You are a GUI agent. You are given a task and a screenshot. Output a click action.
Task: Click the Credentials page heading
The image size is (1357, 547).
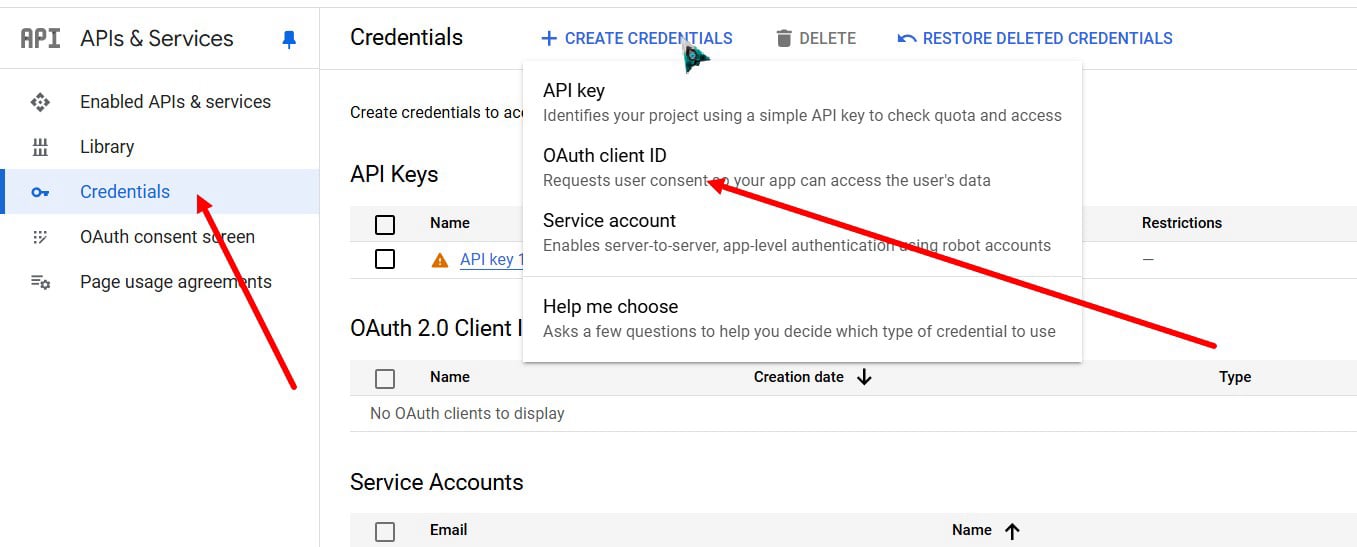tap(407, 38)
